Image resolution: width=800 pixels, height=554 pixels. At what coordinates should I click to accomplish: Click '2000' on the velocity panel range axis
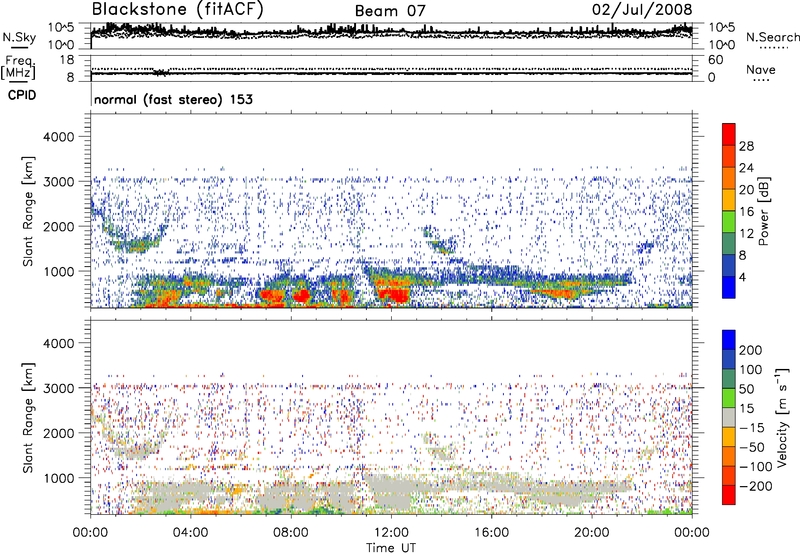pos(58,433)
